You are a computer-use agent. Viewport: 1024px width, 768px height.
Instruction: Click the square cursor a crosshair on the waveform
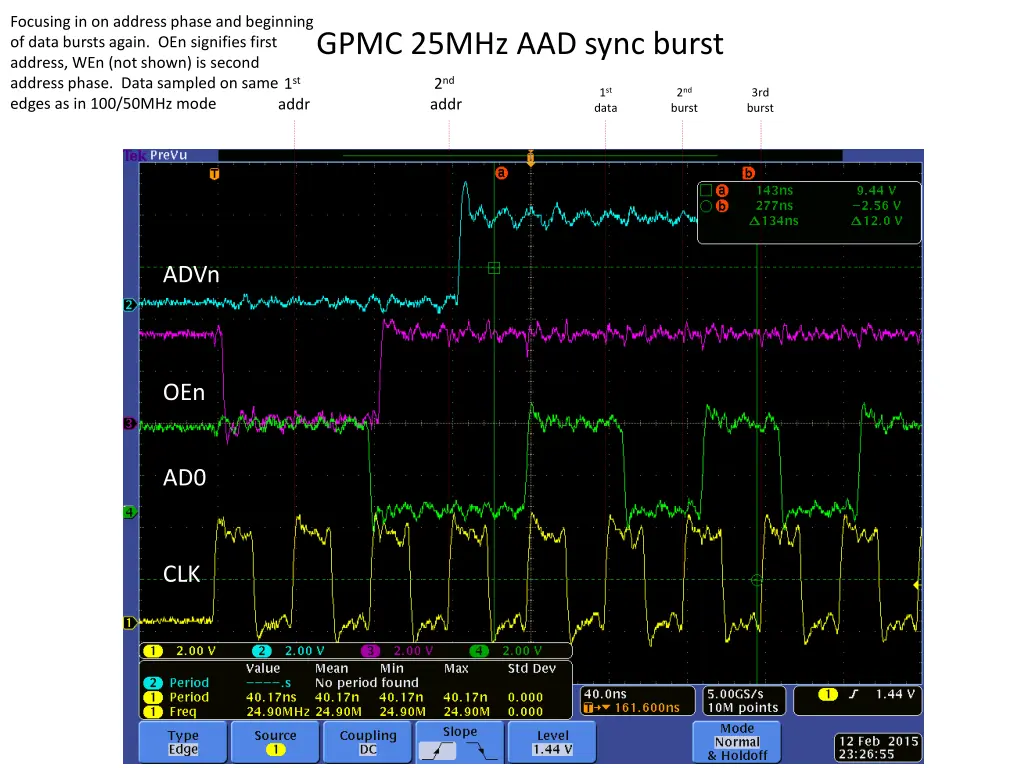494,268
